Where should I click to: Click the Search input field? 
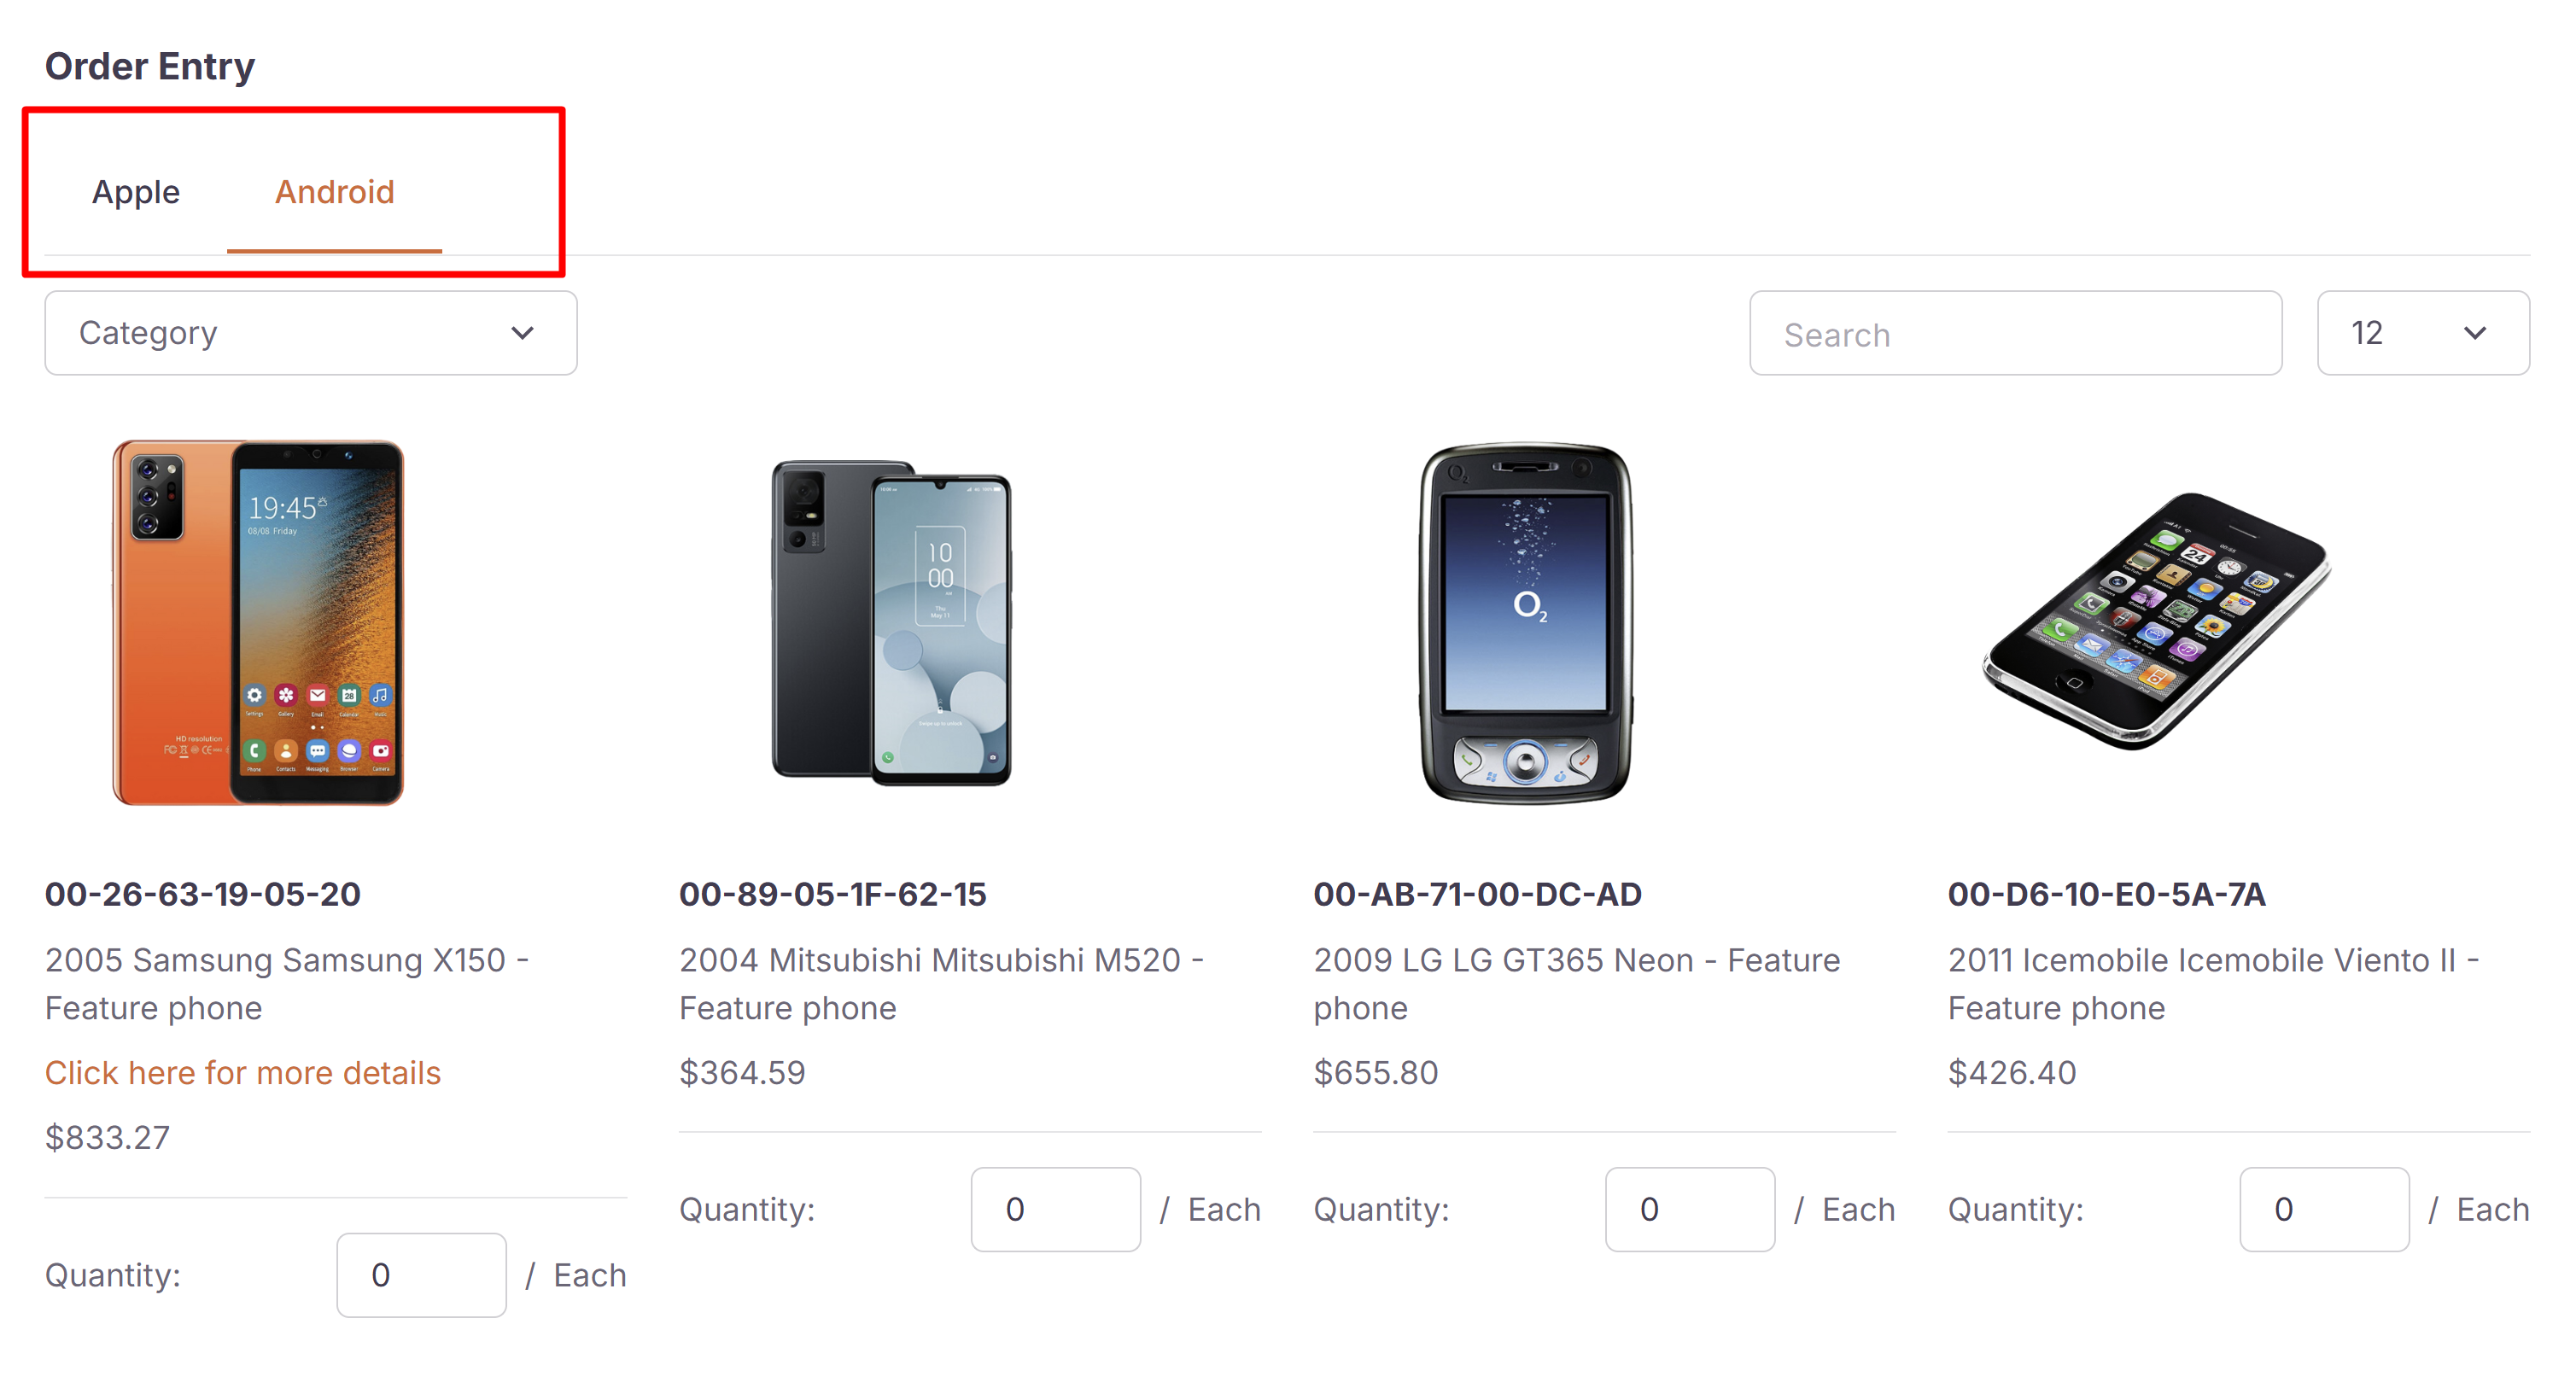[x=2014, y=334]
